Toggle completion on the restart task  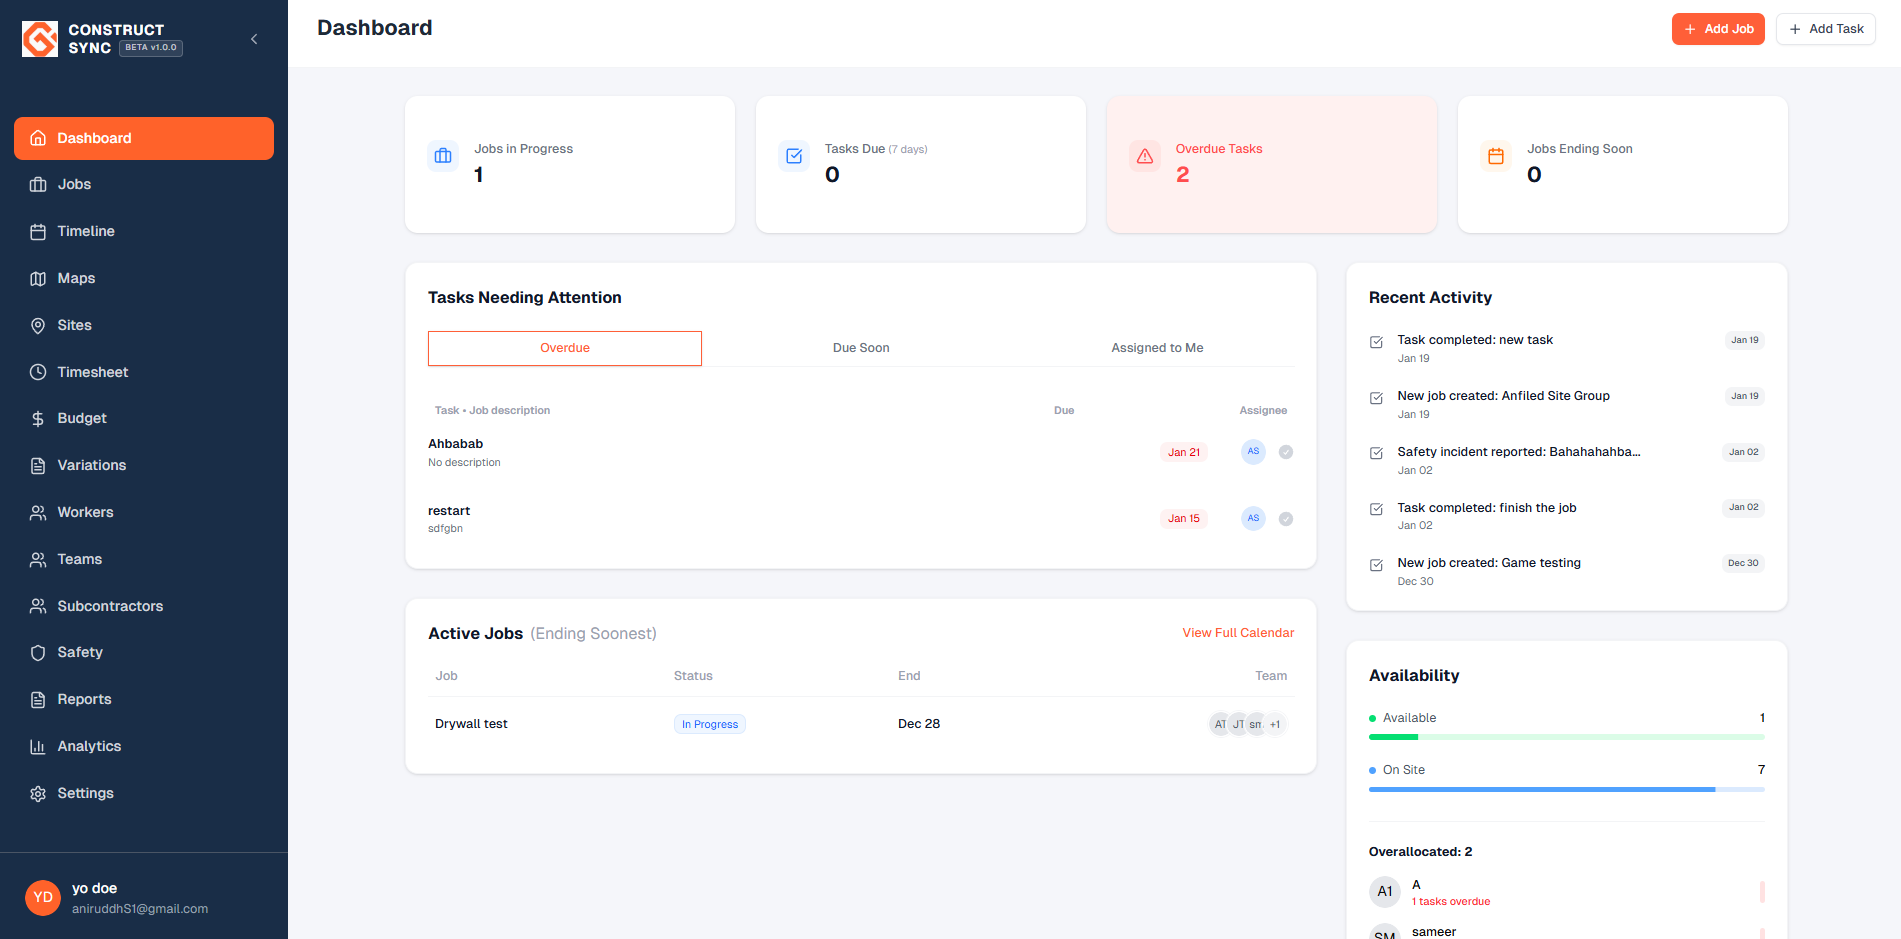pyautogui.click(x=1286, y=518)
